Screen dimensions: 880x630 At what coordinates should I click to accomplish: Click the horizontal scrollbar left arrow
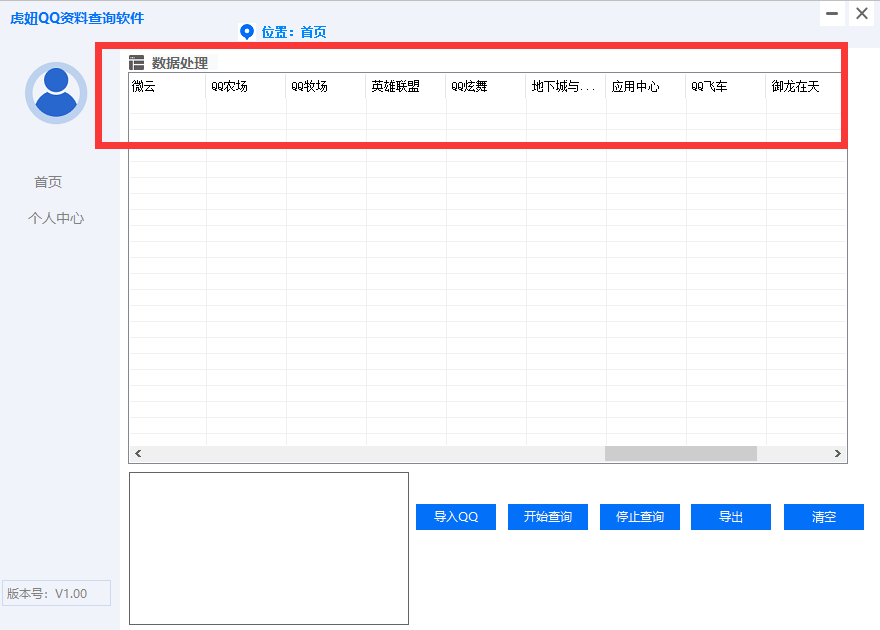pyautogui.click(x=138, y=453)
